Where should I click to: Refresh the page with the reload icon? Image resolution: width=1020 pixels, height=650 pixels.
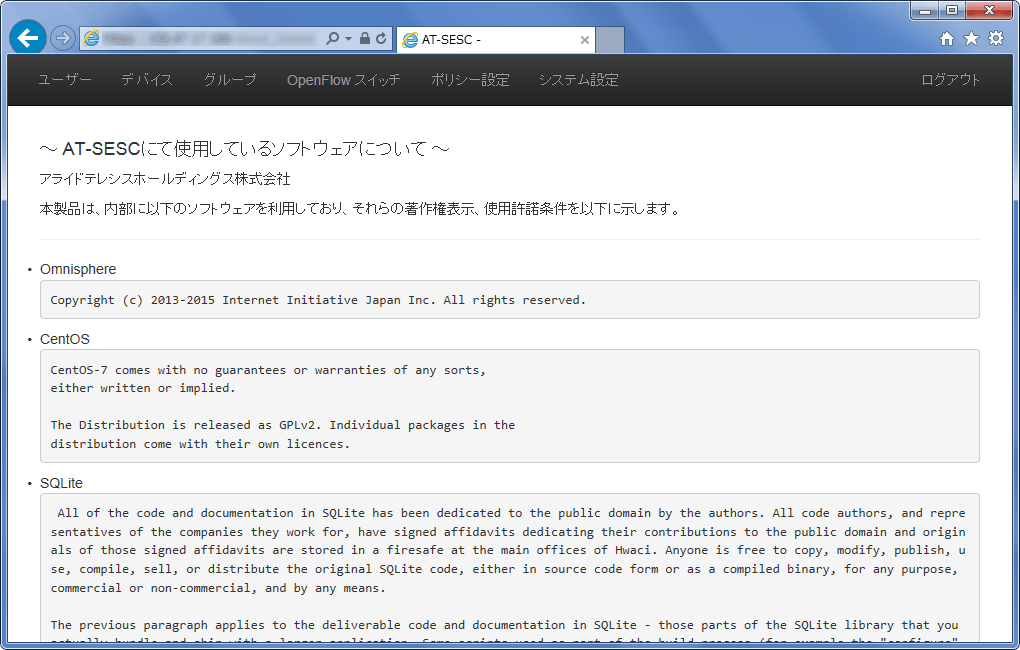pyautogui.click(x=381, y=38)
